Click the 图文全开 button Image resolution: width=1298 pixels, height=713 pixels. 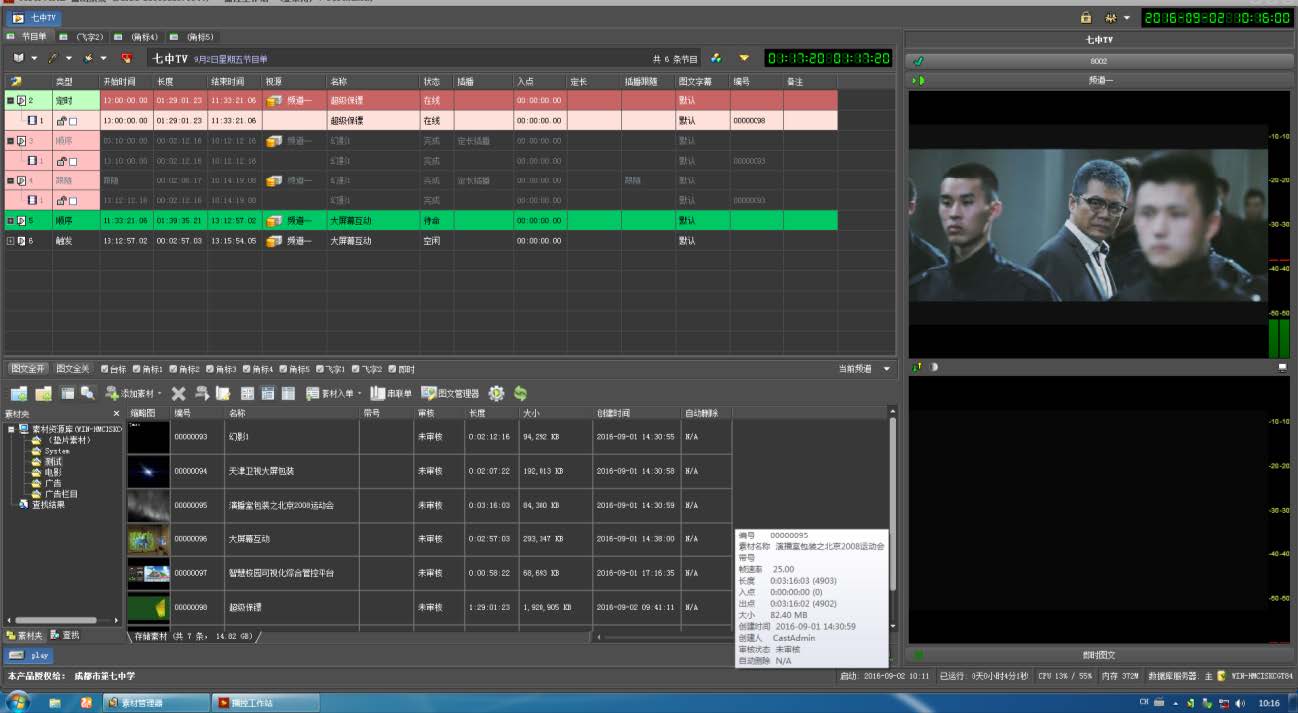[x=26, y=369]
